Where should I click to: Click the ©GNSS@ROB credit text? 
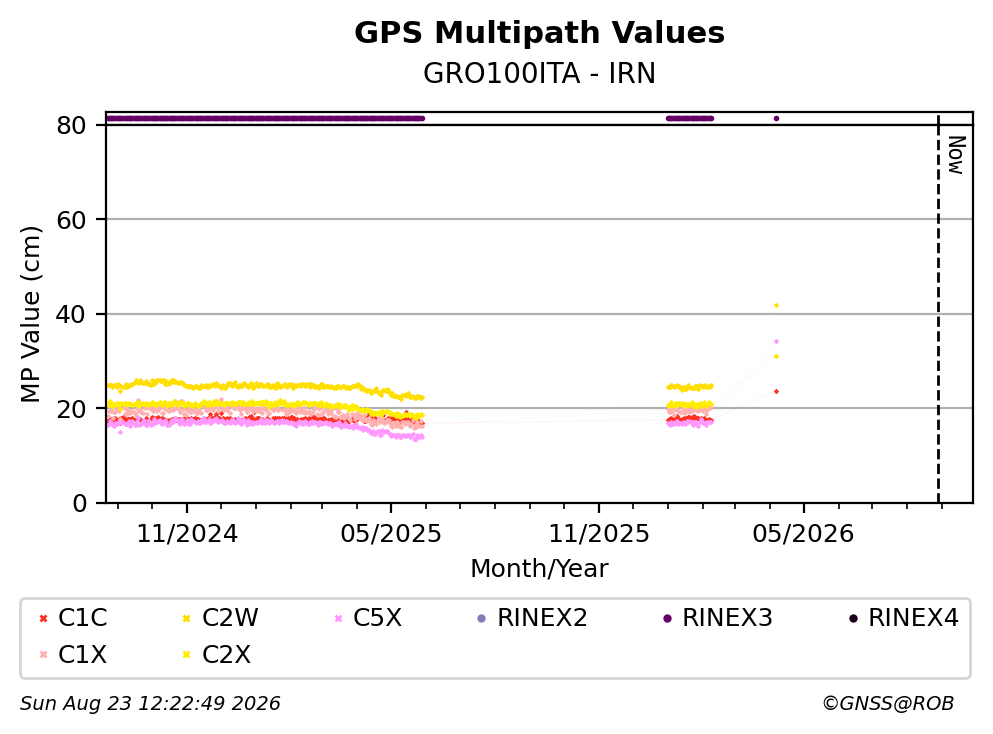(x=888, y=704)
